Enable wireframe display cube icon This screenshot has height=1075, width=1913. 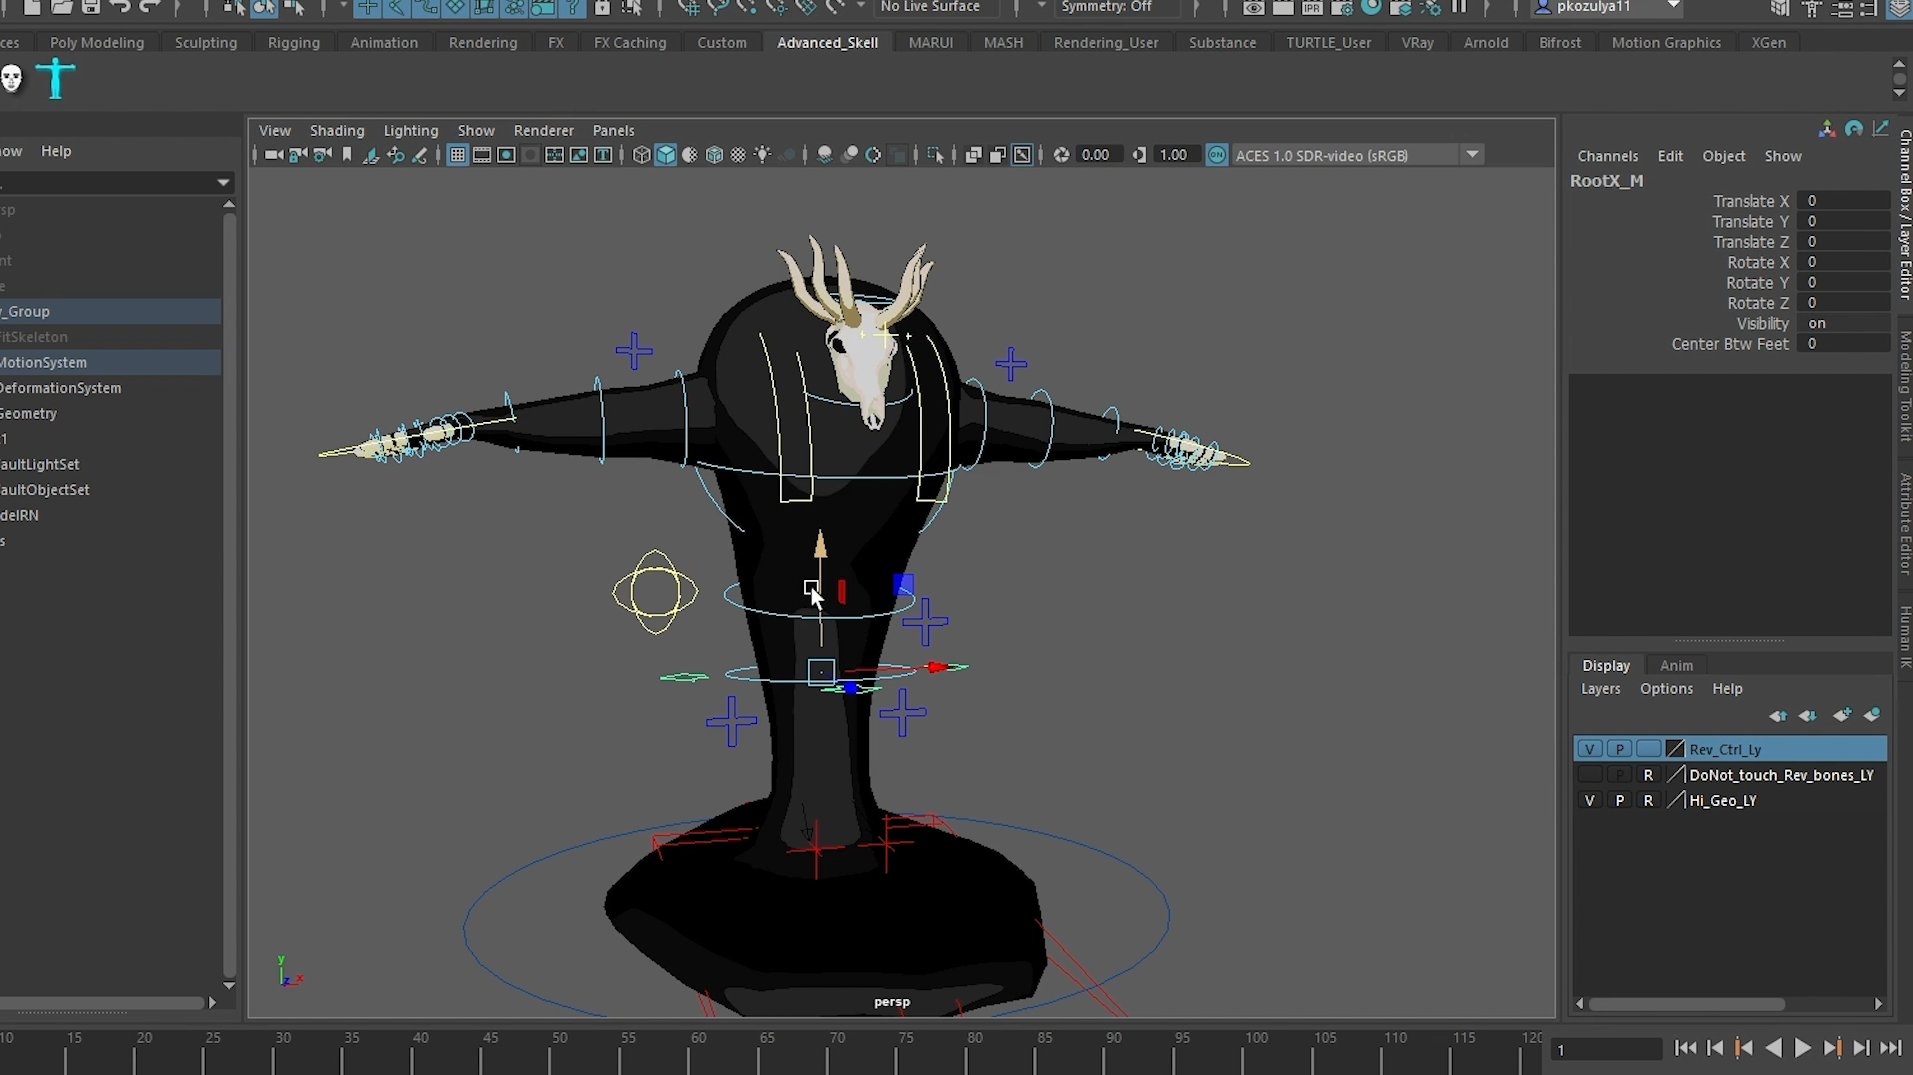(x=641, y=155)
